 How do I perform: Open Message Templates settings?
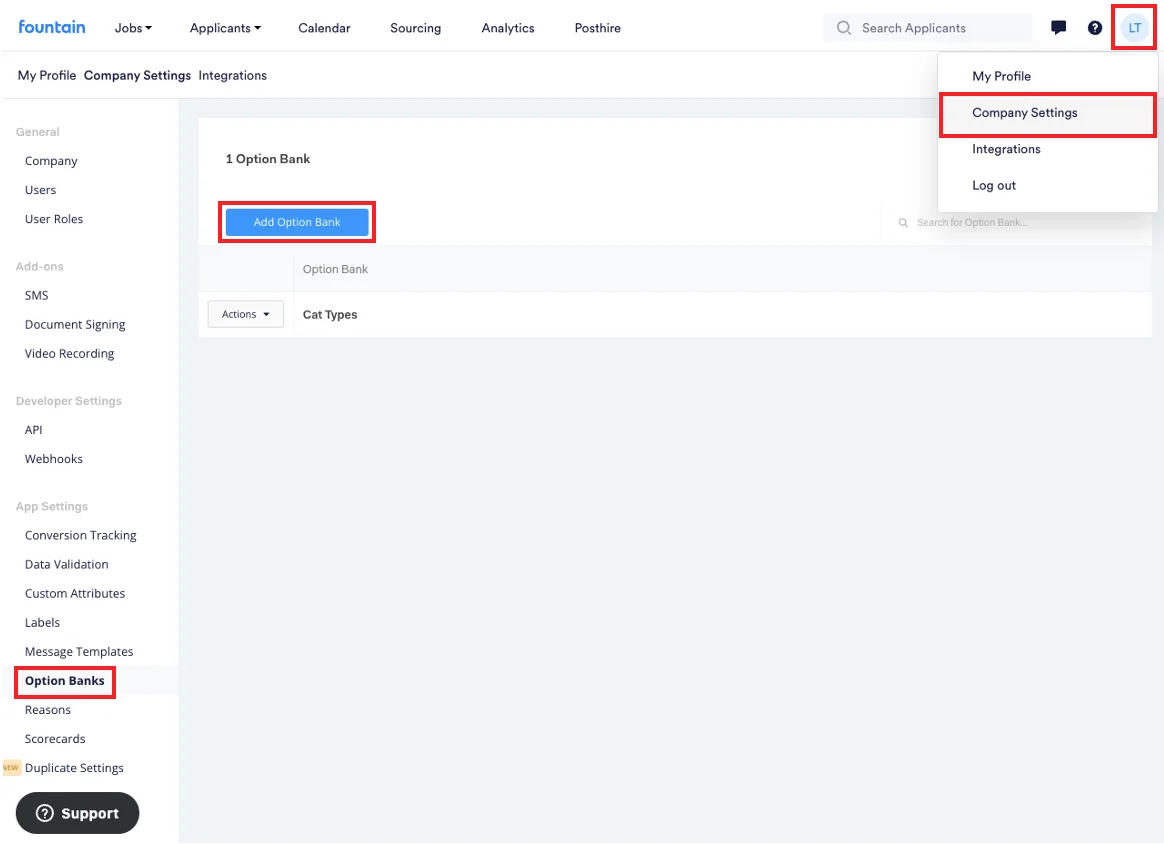coord(79,652)
